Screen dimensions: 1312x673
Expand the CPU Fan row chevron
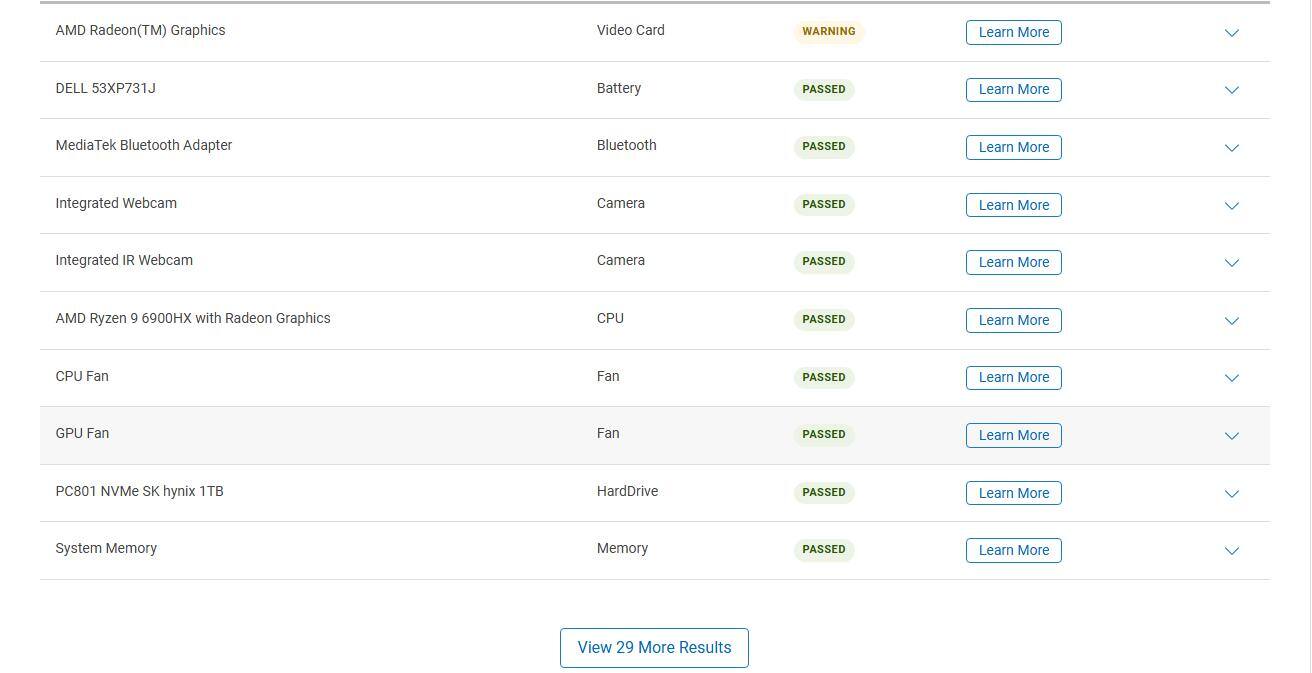coord(1232,378)
